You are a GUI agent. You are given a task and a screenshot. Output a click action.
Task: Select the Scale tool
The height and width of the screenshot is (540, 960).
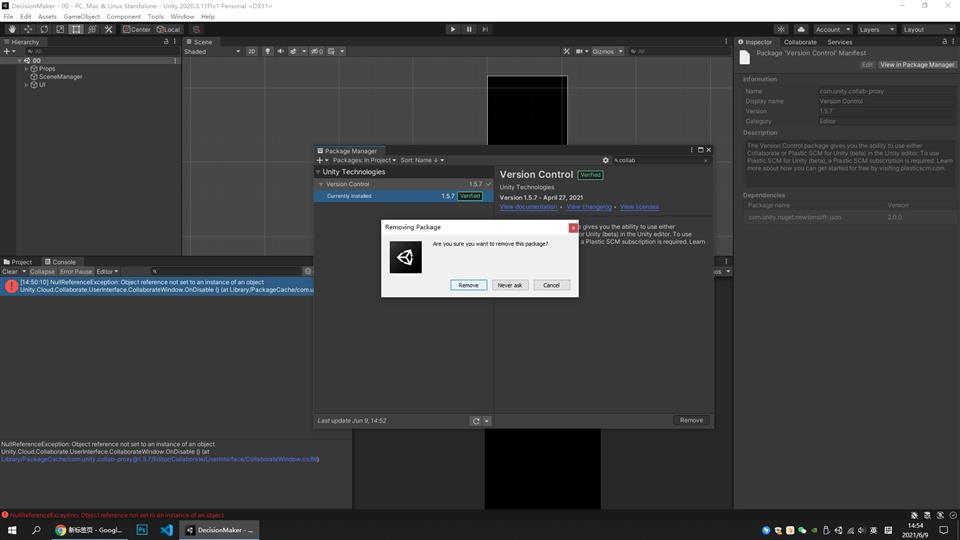tap(60, 29)
